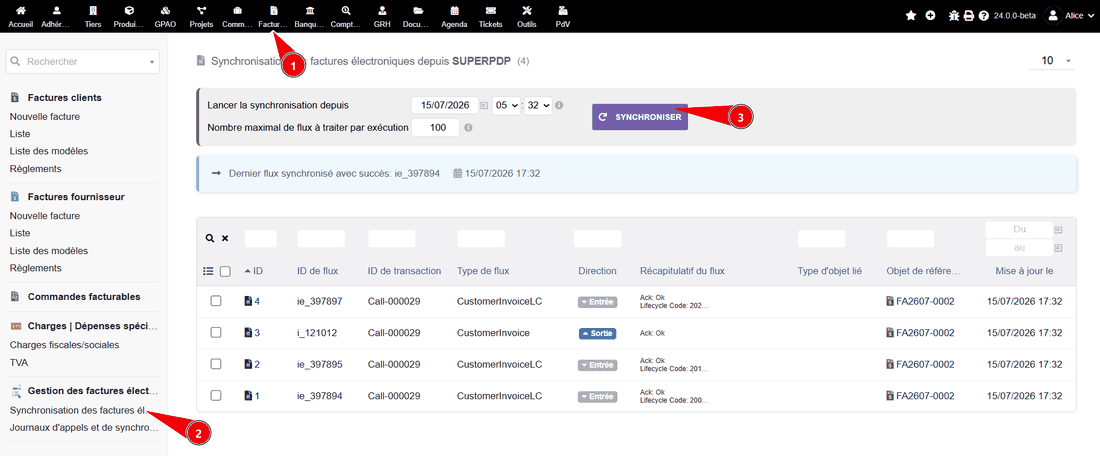
Task: Go to the GRH module
Action: (x=382, y=17)
